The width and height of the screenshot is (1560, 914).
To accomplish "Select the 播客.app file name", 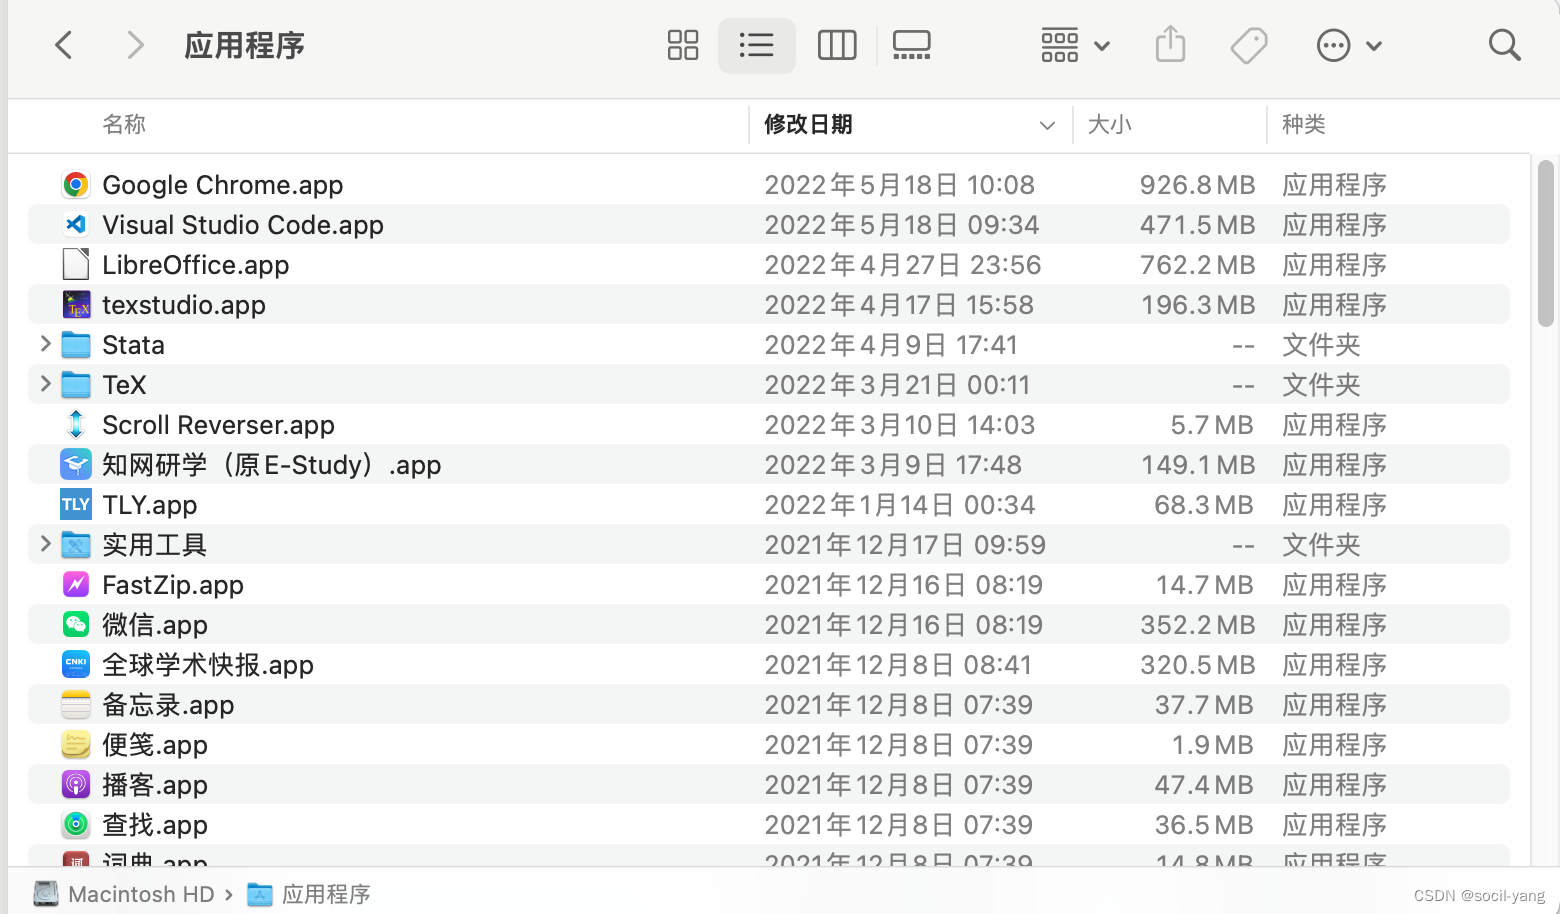I will pyautogui.click(x=155, y=785).
